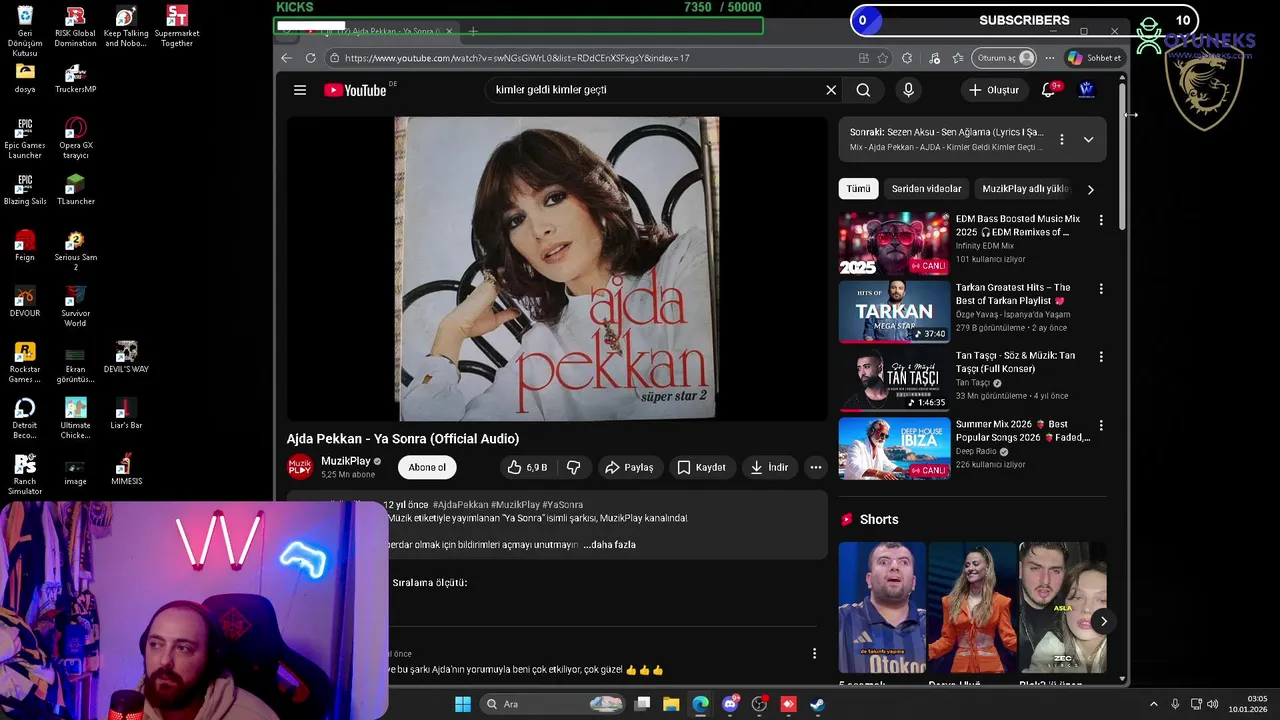Viewport: 1280px width, 720px height.
Task: Run search with the magnifier button
Action: point(863,90)
